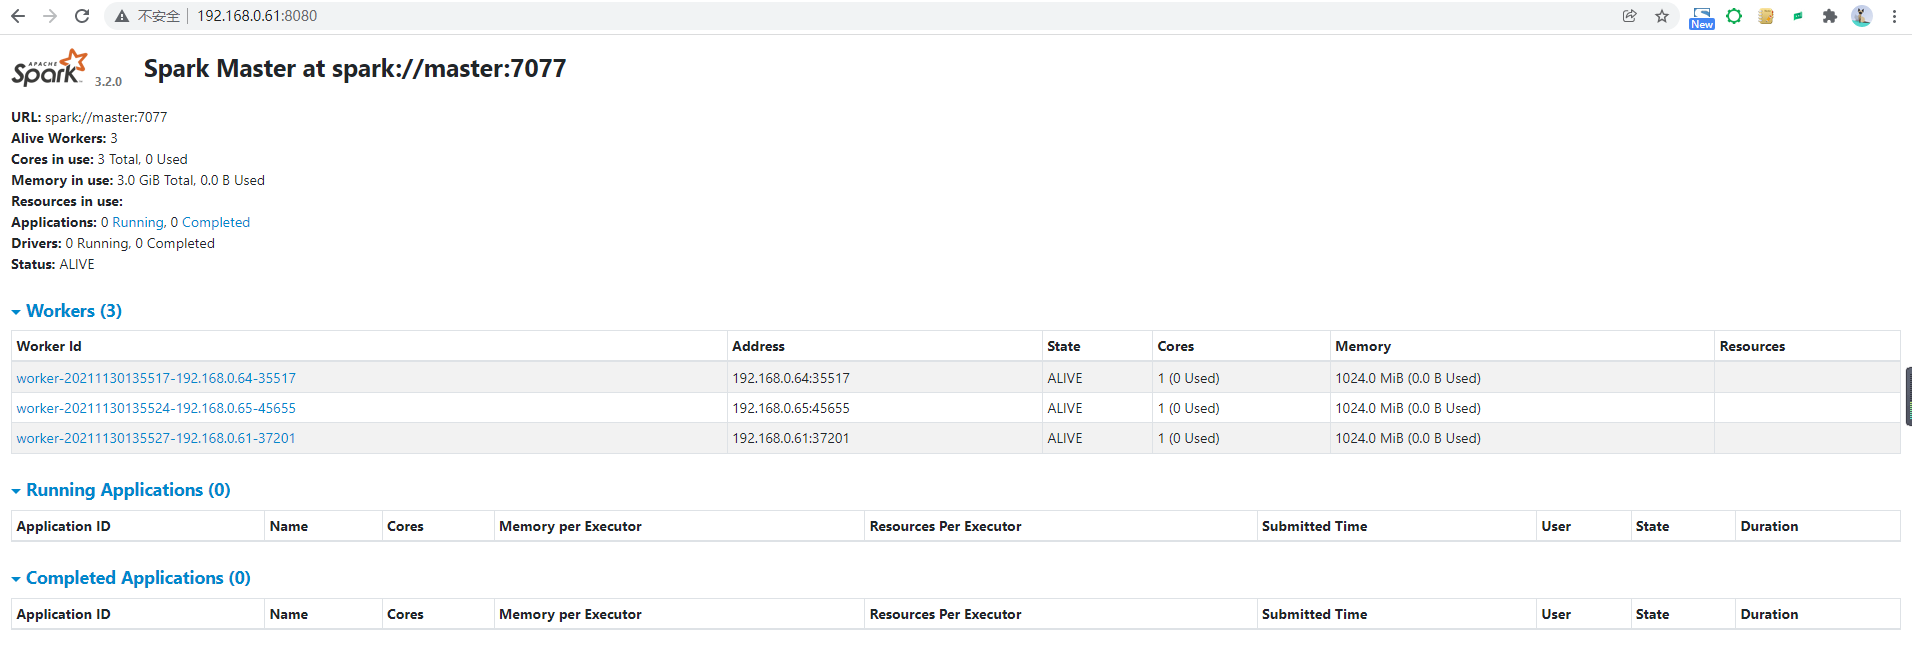Open worker link for 192.168.0.65-45655
This screenshot has width=1912, height=648.
pyautogui.click(x=156, y=408)
